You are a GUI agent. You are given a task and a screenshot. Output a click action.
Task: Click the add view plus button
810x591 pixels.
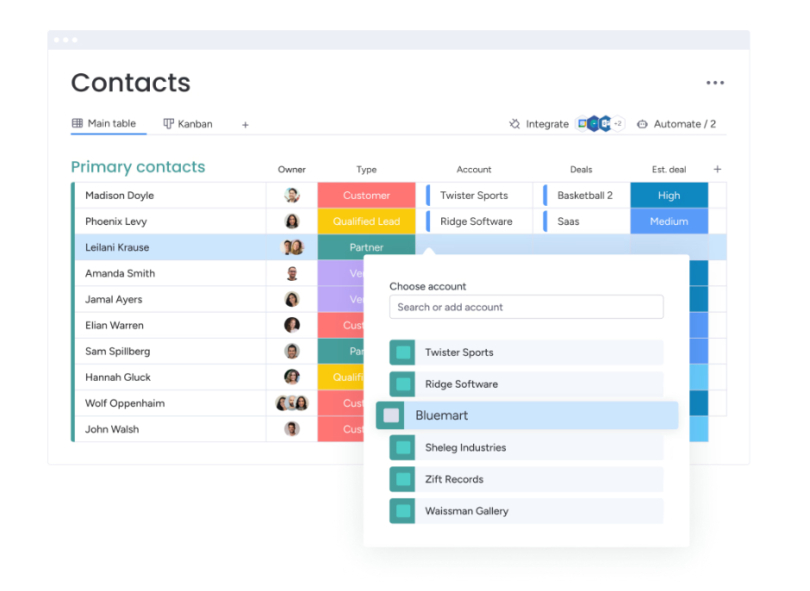tap(245, 124)
